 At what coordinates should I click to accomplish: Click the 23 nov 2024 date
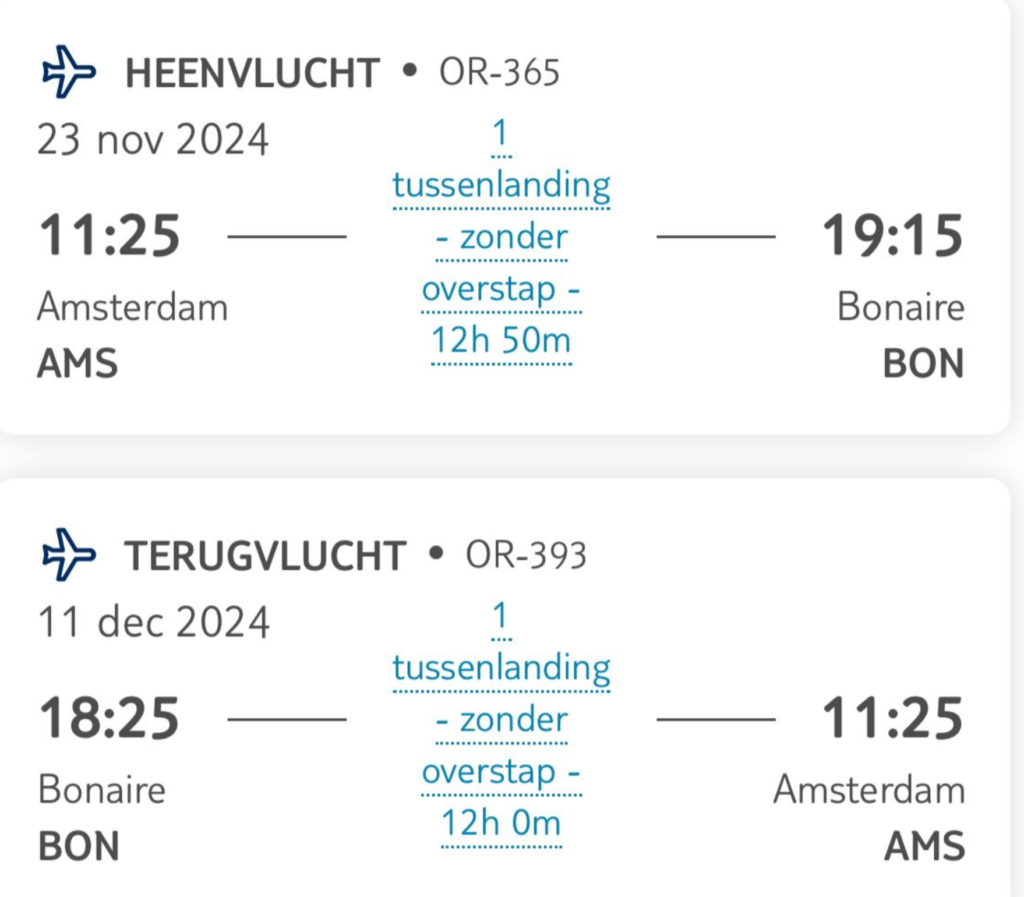pyautogui.click(x=153, y=140)
